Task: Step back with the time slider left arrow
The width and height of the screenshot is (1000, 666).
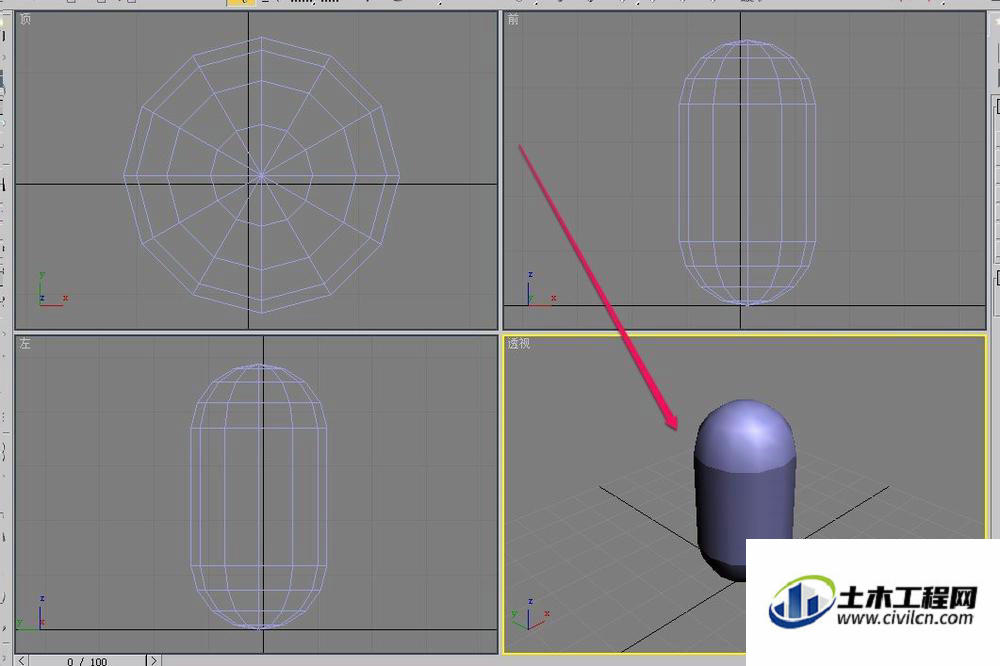Action: click(x=21, y=660)
